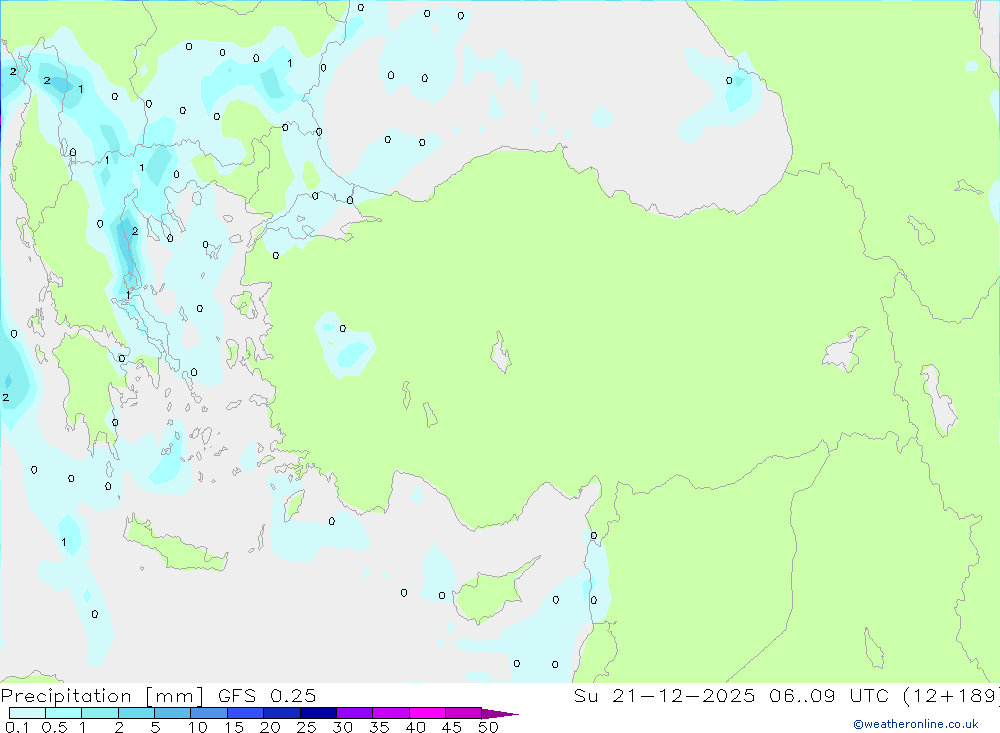
Task: Click the 45–50 mm legend color box
Action: [464, 713]
